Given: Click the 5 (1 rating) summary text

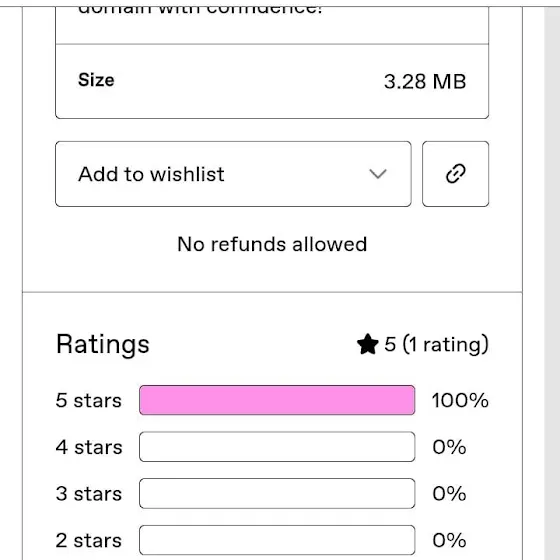Looking at the screenshot, I should pos(436,344).
